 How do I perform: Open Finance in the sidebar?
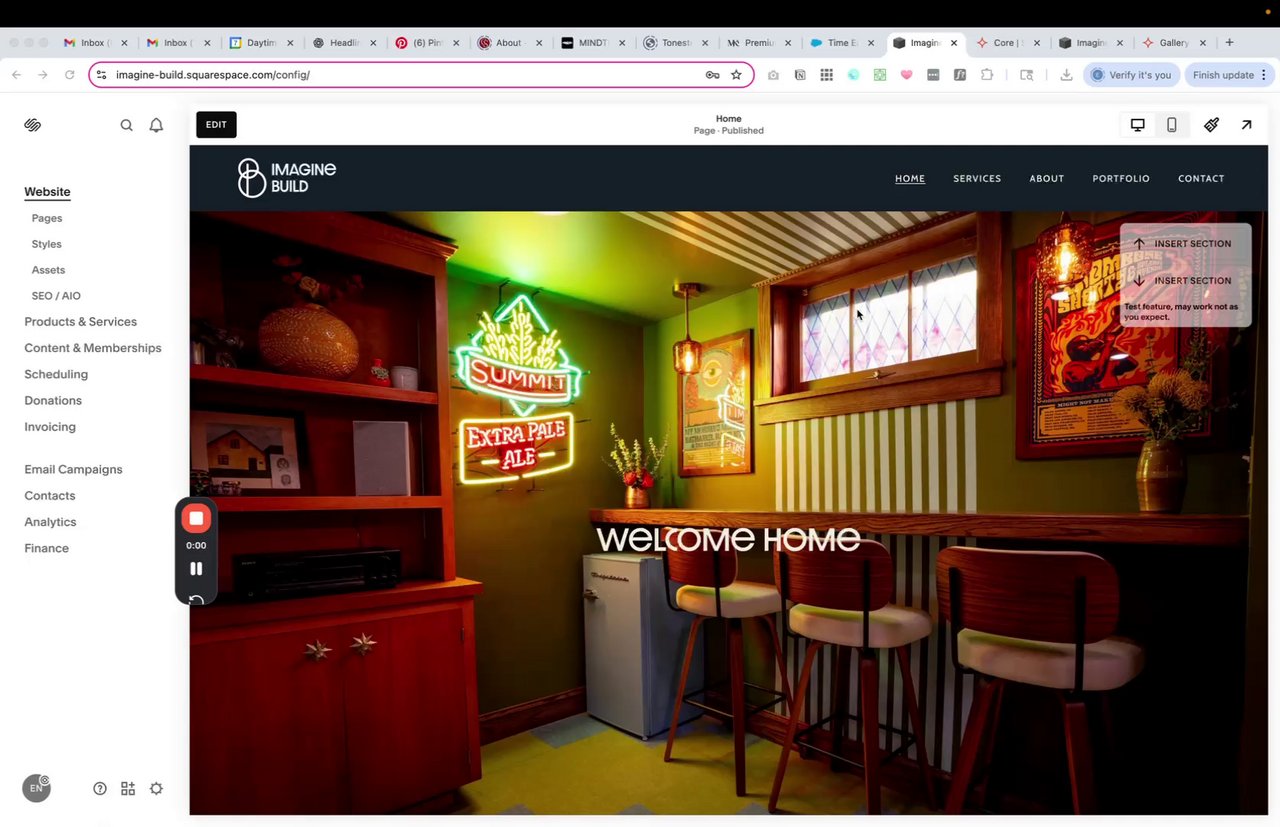coord(47,548)
